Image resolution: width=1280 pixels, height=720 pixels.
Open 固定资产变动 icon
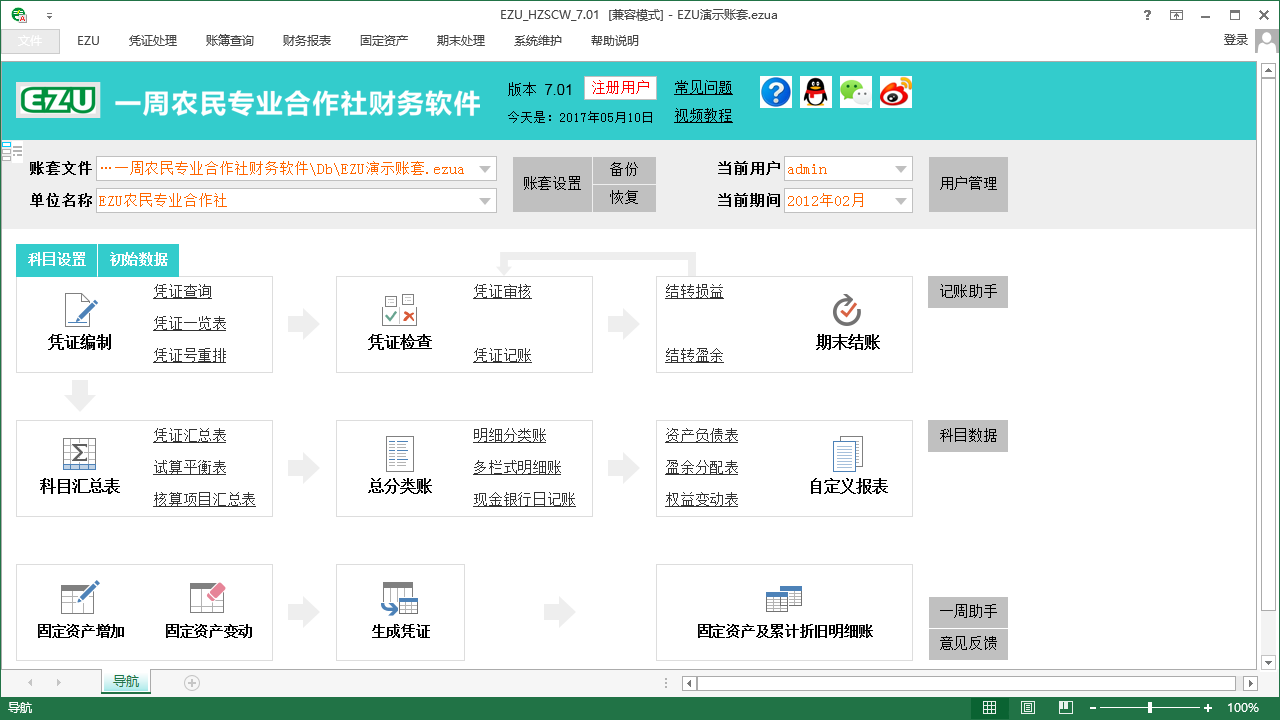(x=208, y=597)
